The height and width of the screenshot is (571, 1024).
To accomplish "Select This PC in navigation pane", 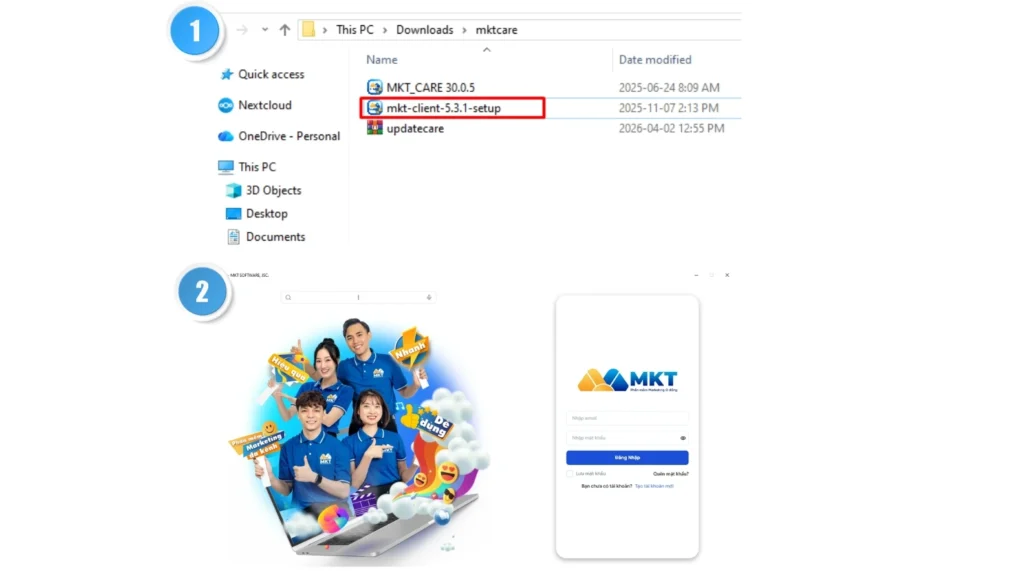I will click(x=257, y=167).
